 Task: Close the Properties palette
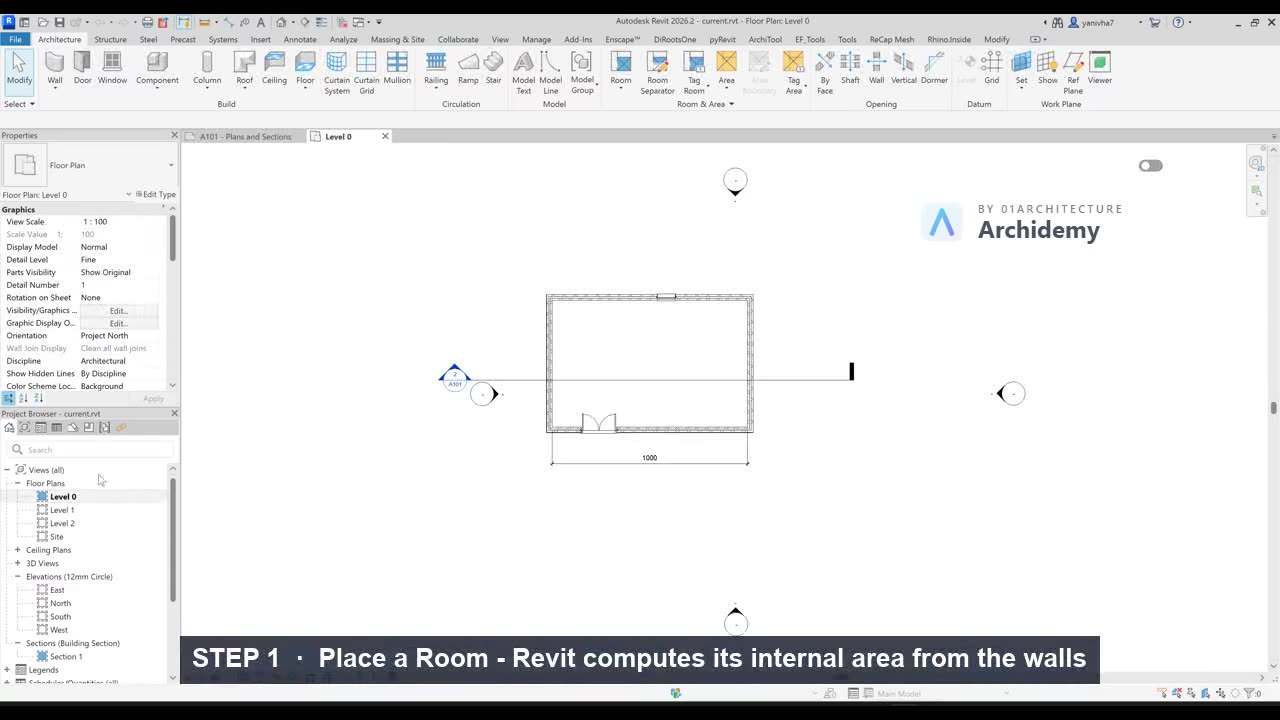[174, 135]
